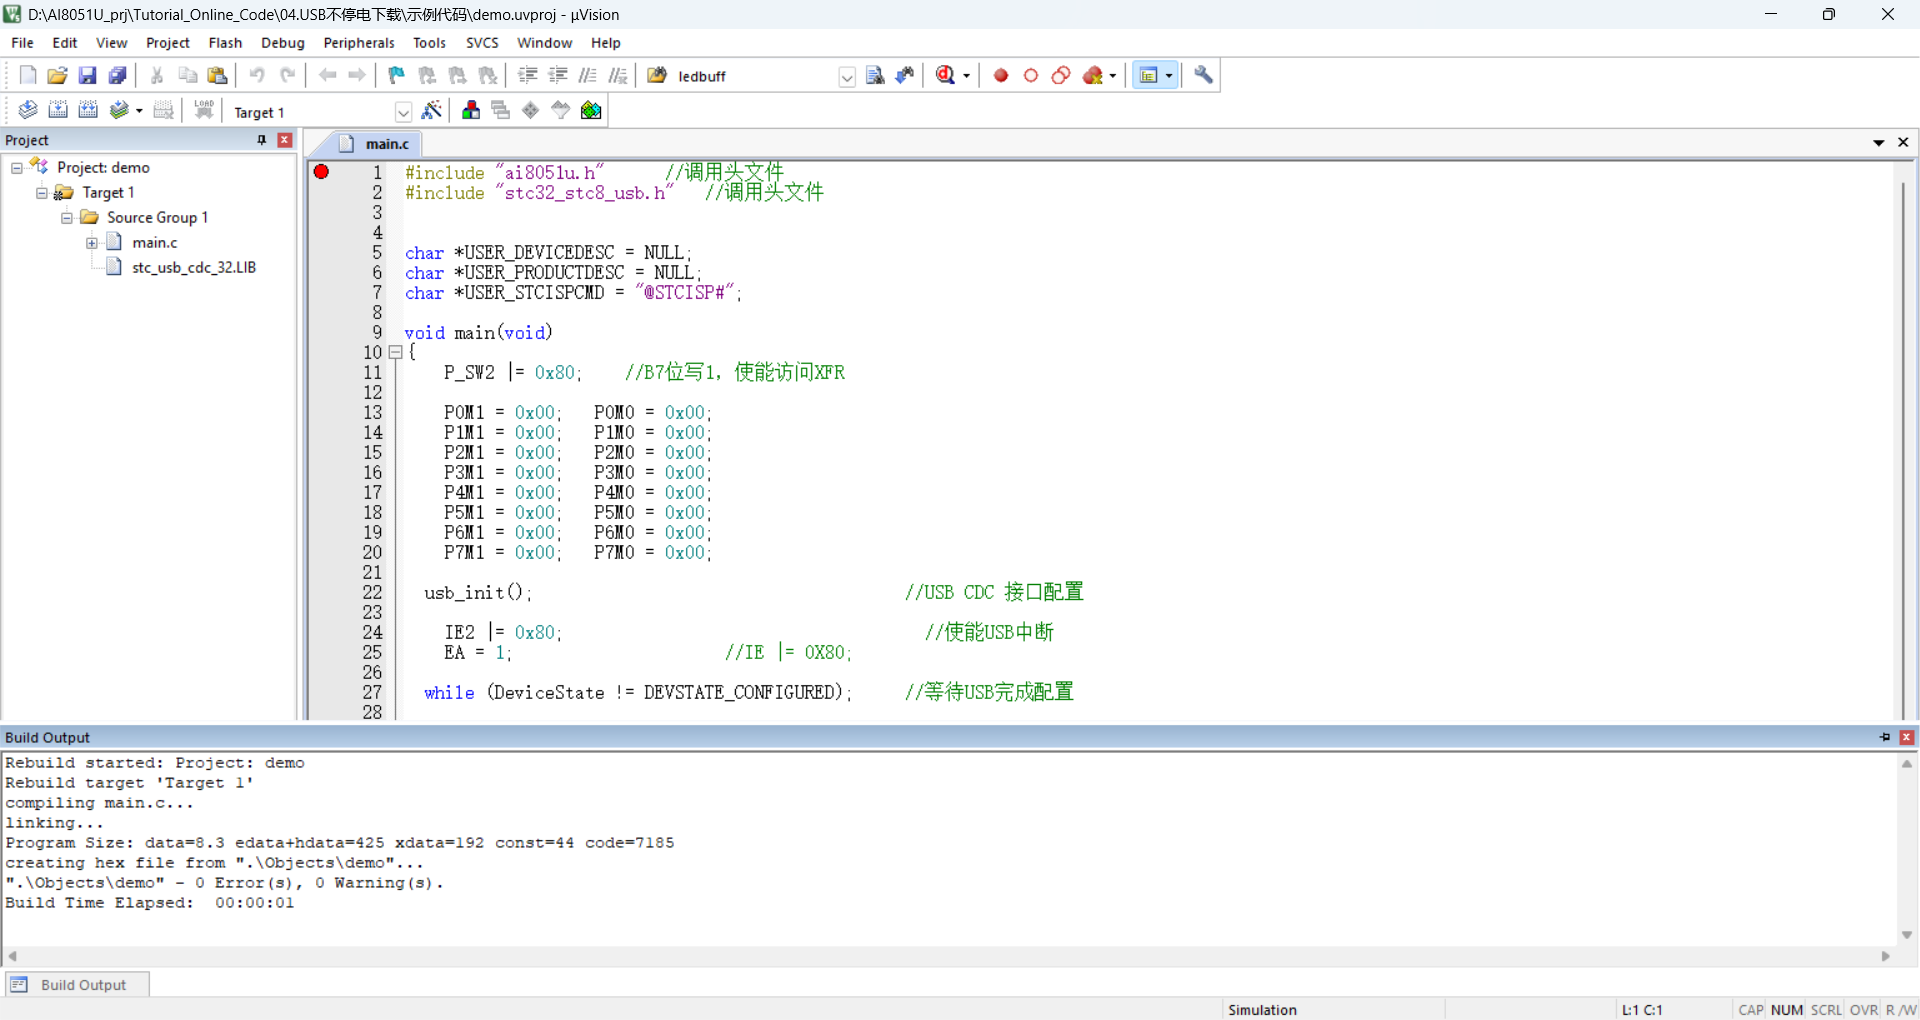Build target icon
Screen dimensions: 1920x1020
(58, 110)
